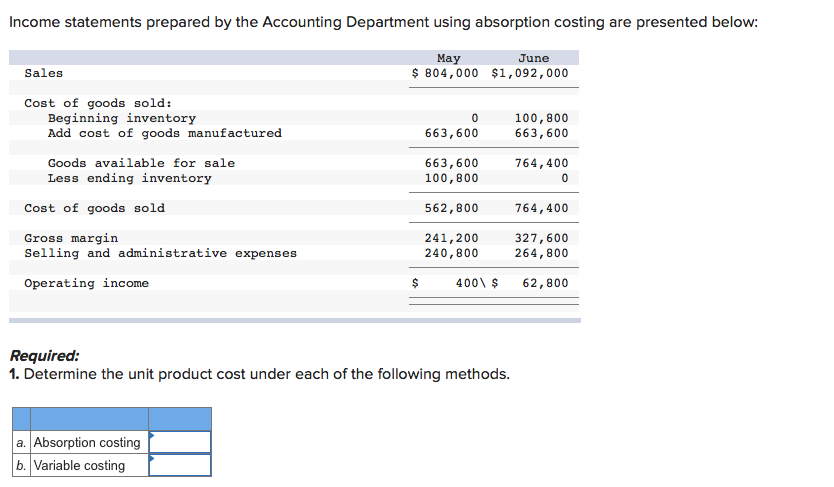Select the 'b. Variable costing' row label
The height and width of the screenshot is (487, 834).
click(80, 465)
